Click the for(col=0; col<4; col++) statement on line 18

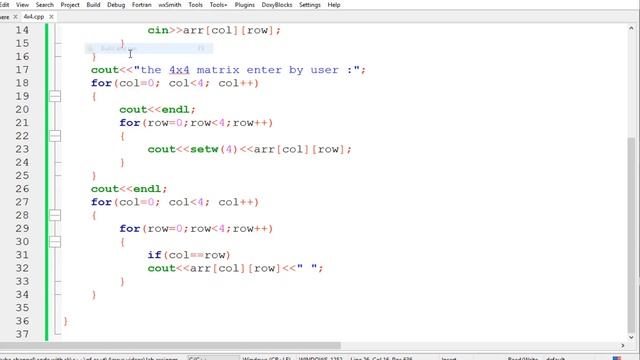[175, 83]
